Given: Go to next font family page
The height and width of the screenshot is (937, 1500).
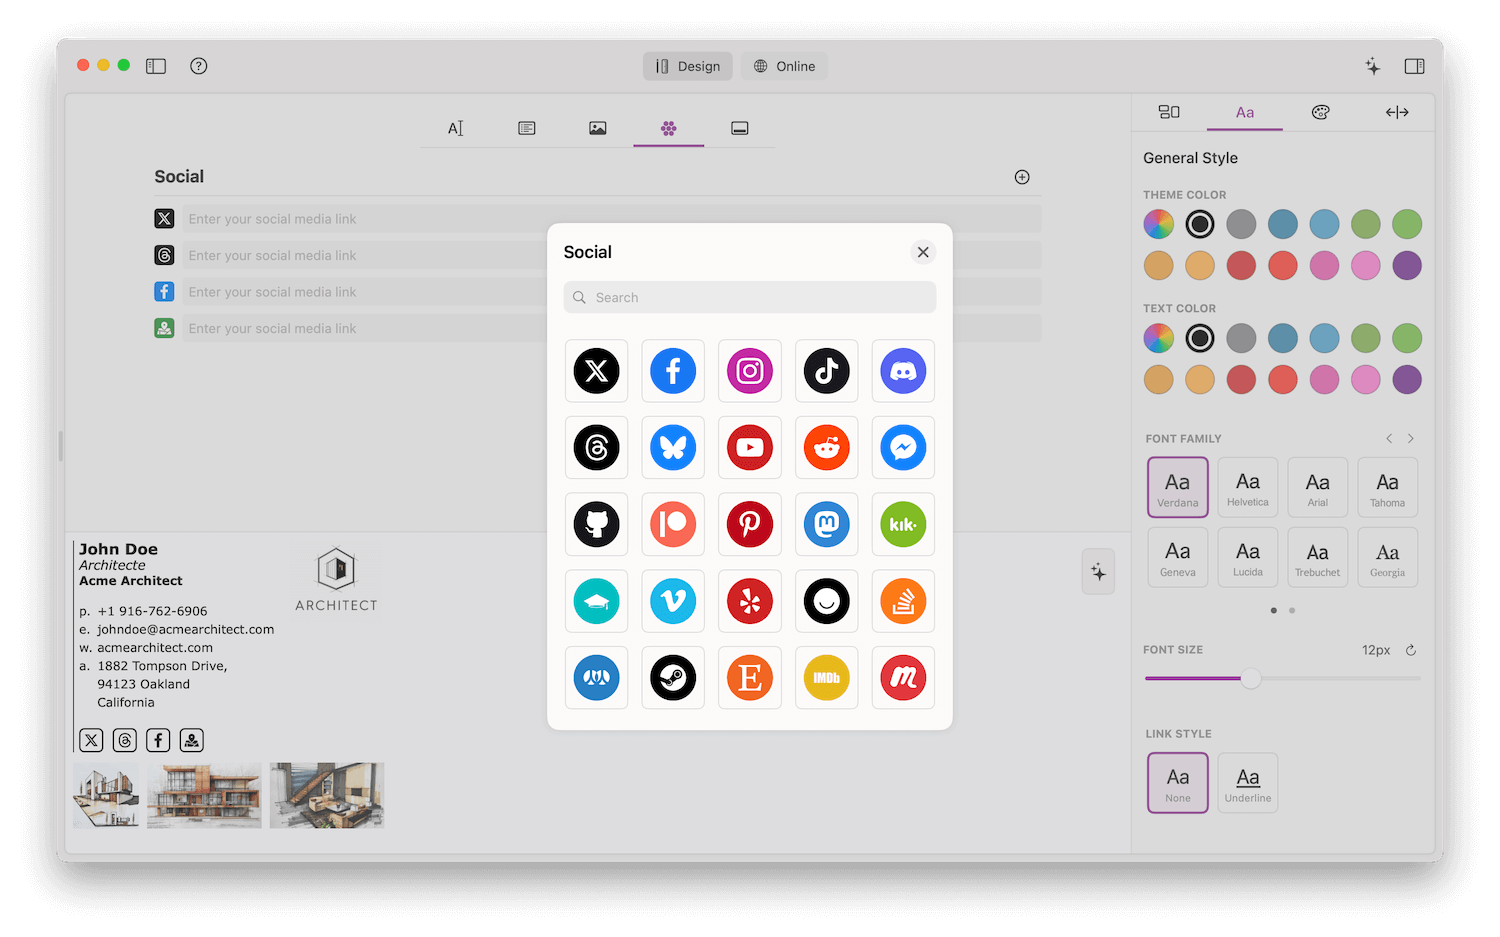Looking at the screenshot, I should [1411, 438].
